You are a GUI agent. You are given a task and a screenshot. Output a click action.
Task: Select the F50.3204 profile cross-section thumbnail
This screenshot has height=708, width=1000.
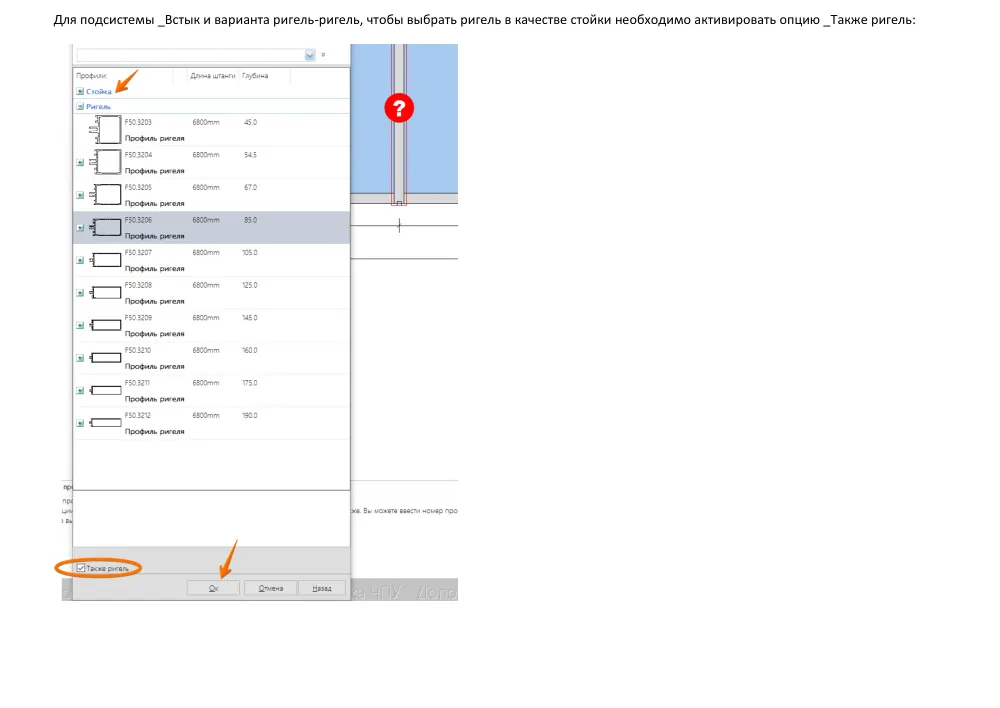[105, 162]
